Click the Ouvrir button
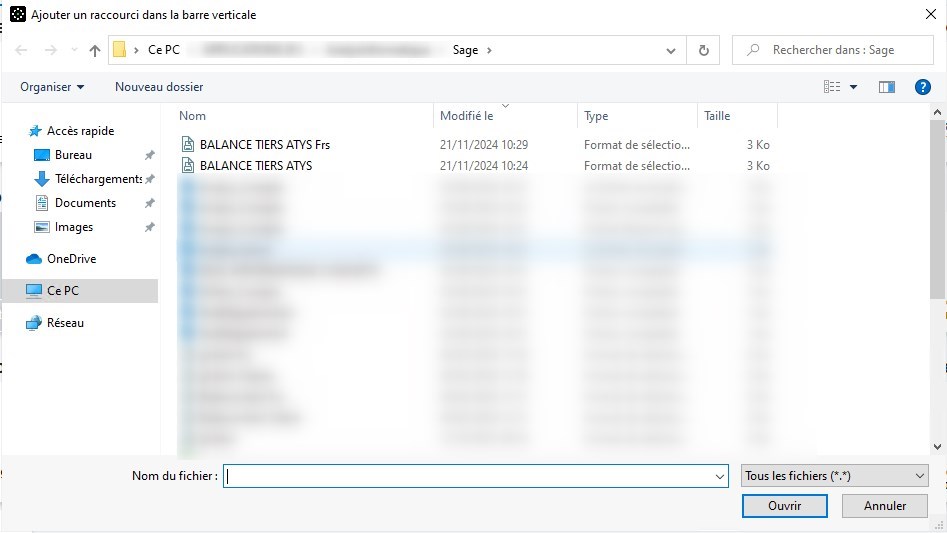This screenshot has width=947, height=533. [784, 506]
